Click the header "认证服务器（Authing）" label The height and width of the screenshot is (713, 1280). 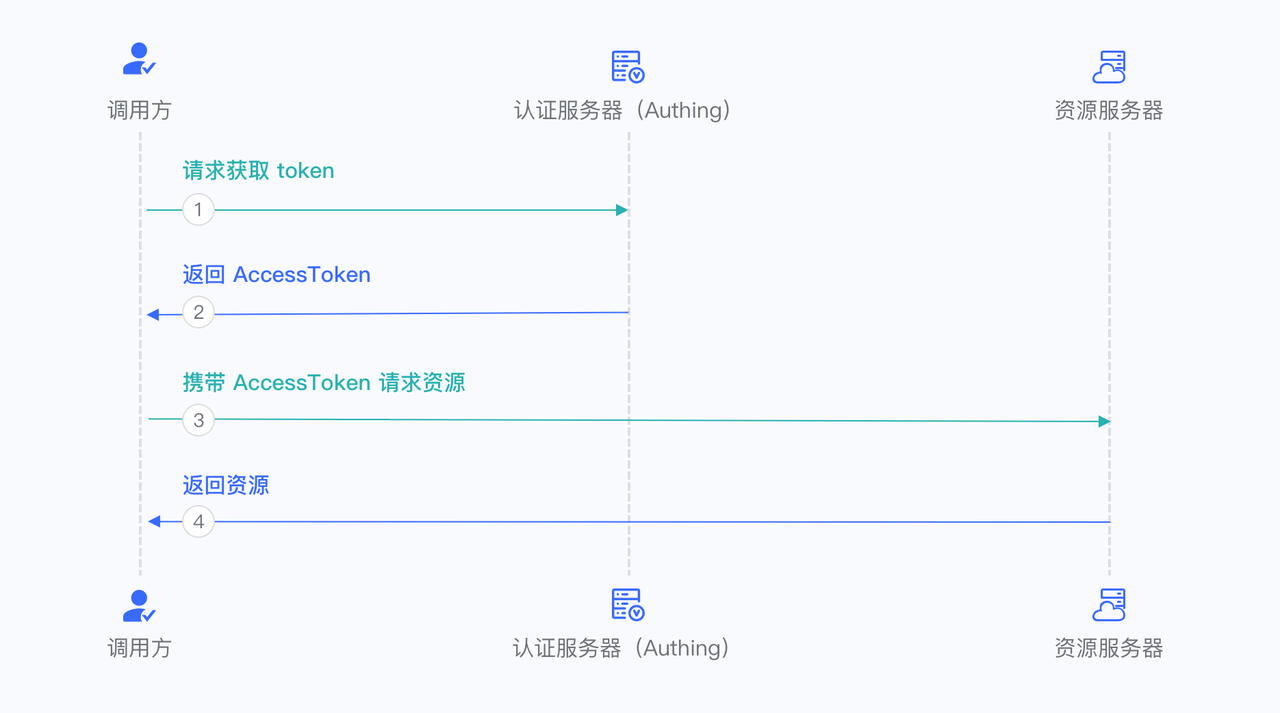pyautogui.click(x=622, y=110)
